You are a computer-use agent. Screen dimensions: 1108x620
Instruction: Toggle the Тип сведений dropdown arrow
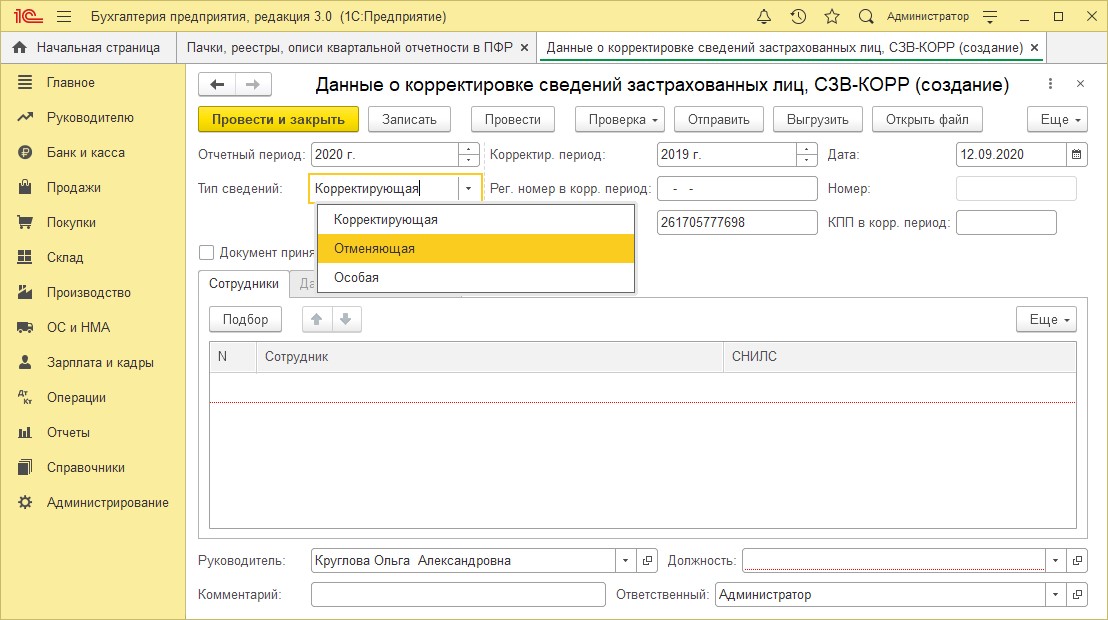click(x=468, y=188)
